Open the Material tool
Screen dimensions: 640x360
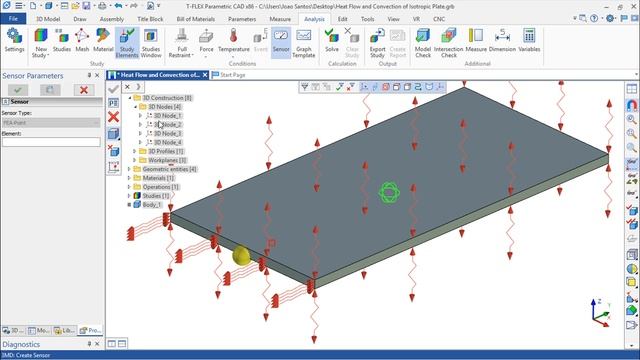[103, 41]
